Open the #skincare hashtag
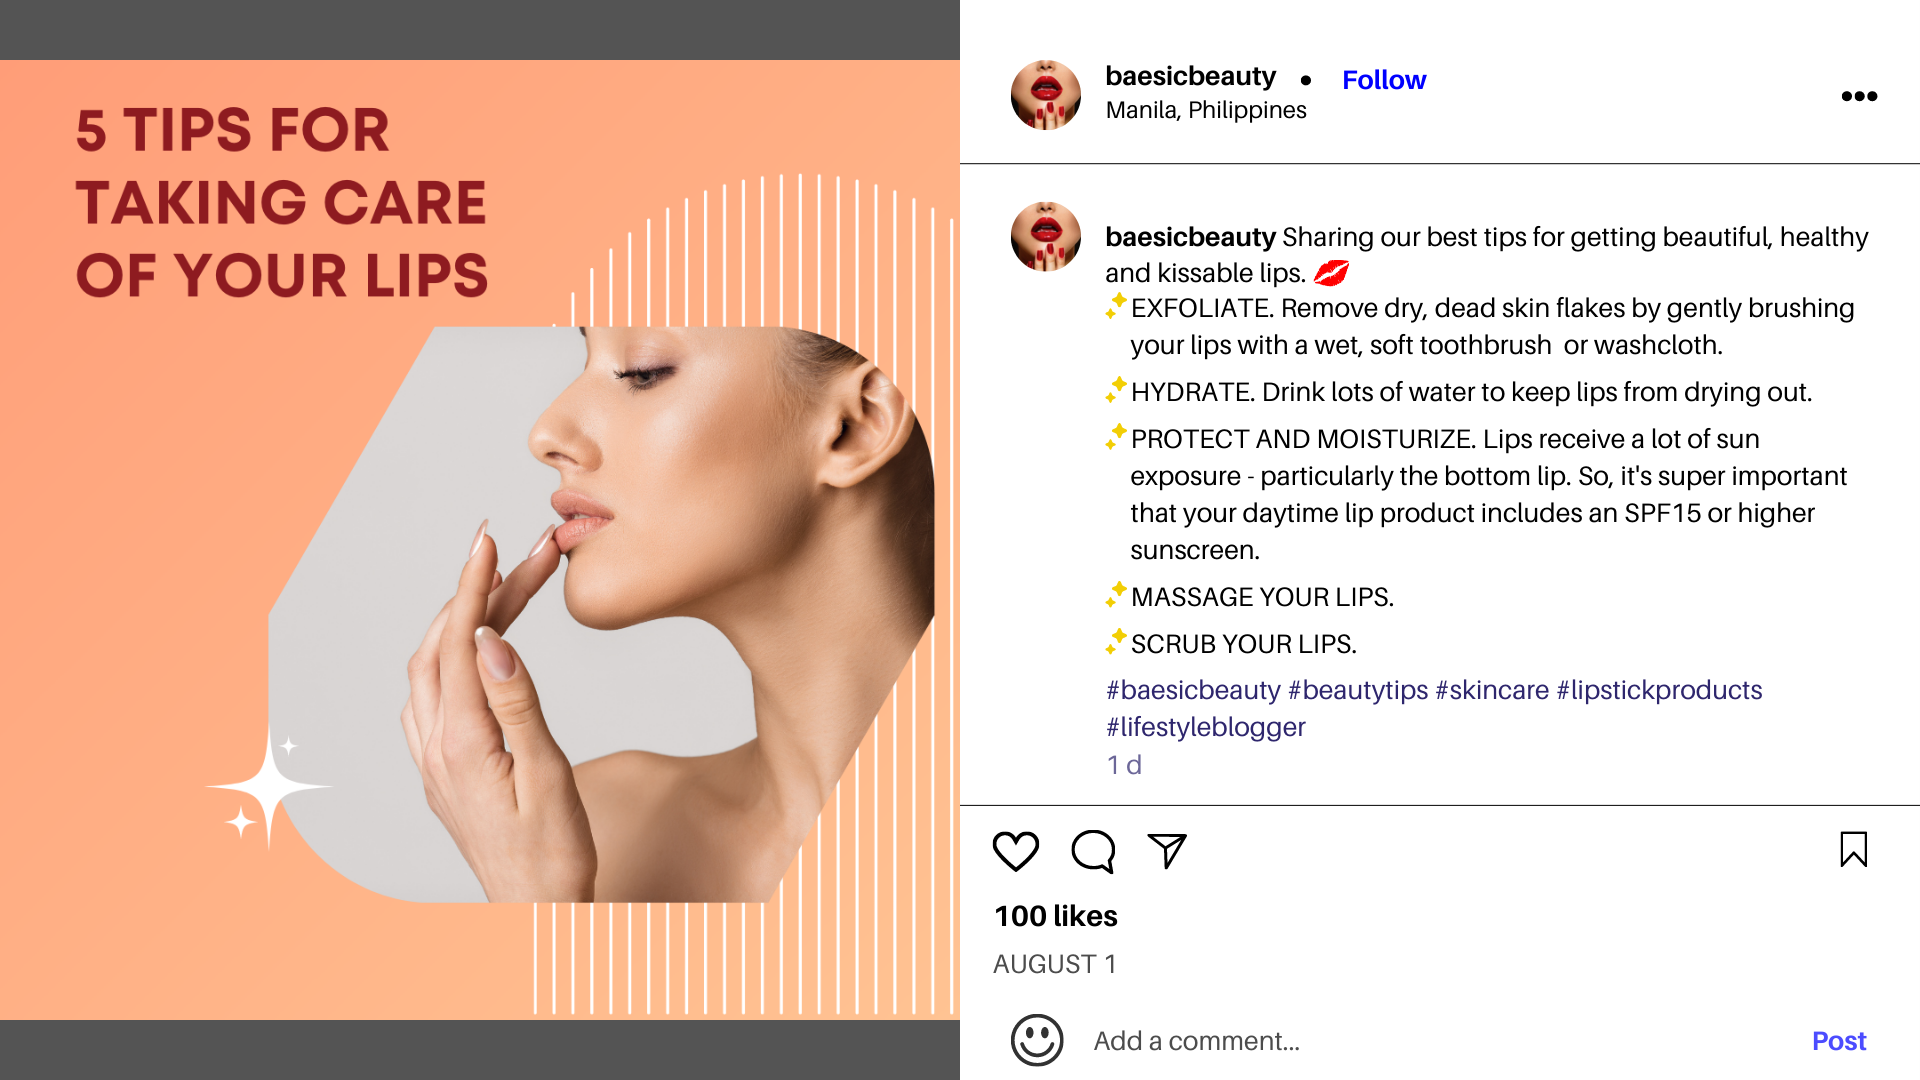This screenshot has height=1080, width=1920. (1491, 690)
